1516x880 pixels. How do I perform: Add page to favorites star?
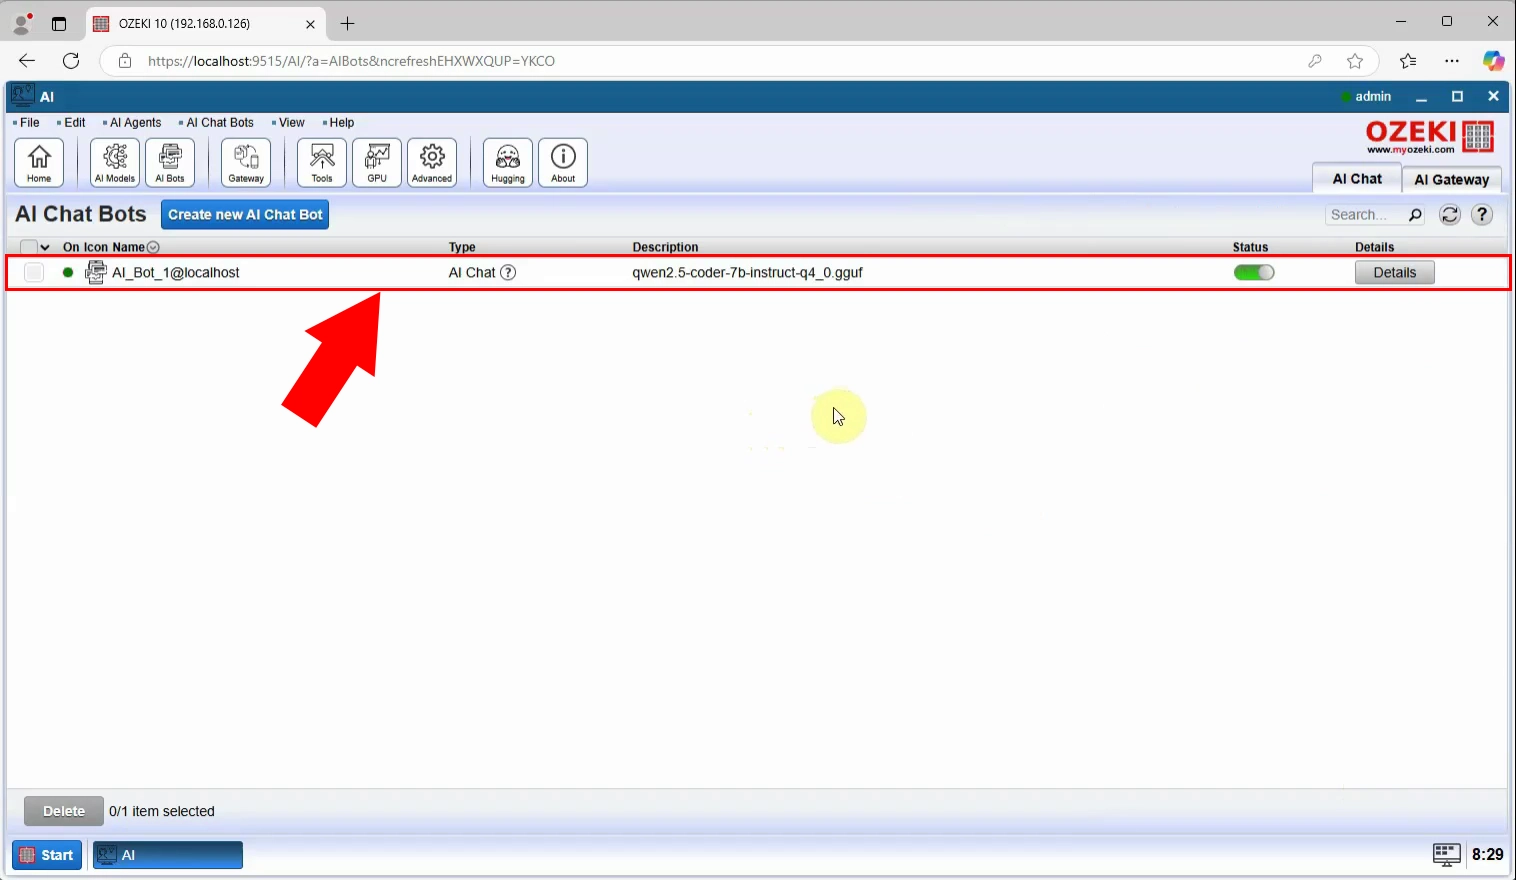click(1355, 61)
